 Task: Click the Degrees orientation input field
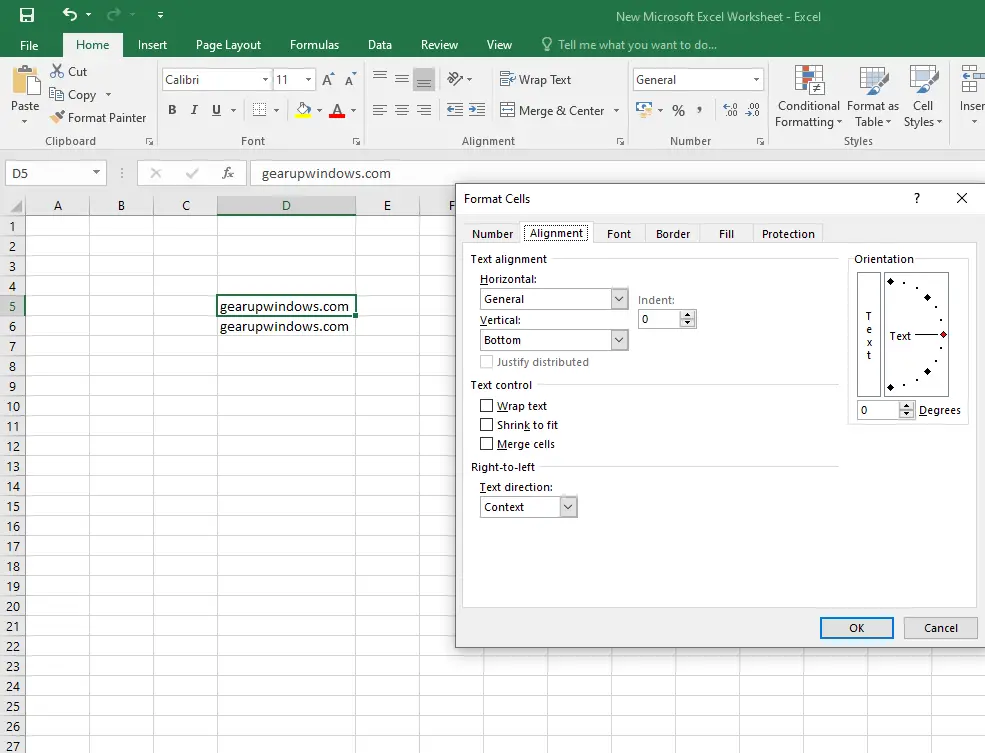878,410
